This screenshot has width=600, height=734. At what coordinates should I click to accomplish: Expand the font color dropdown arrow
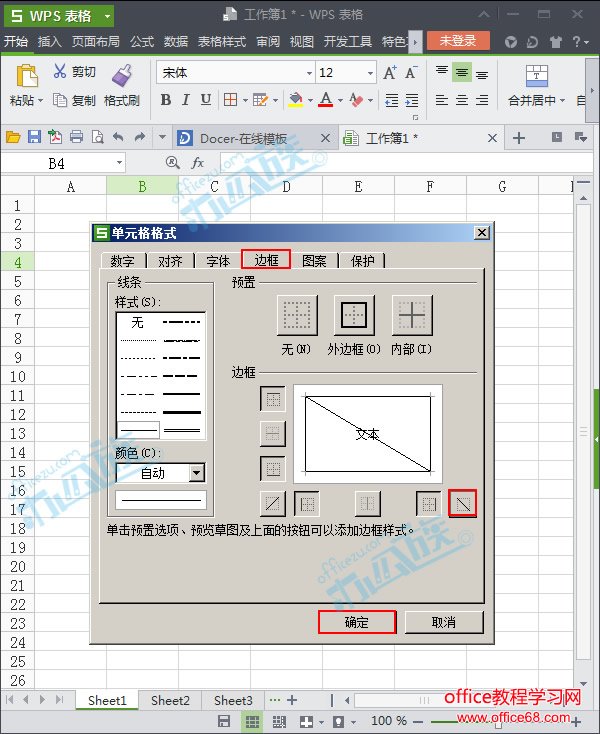click(x=340, y=100)
